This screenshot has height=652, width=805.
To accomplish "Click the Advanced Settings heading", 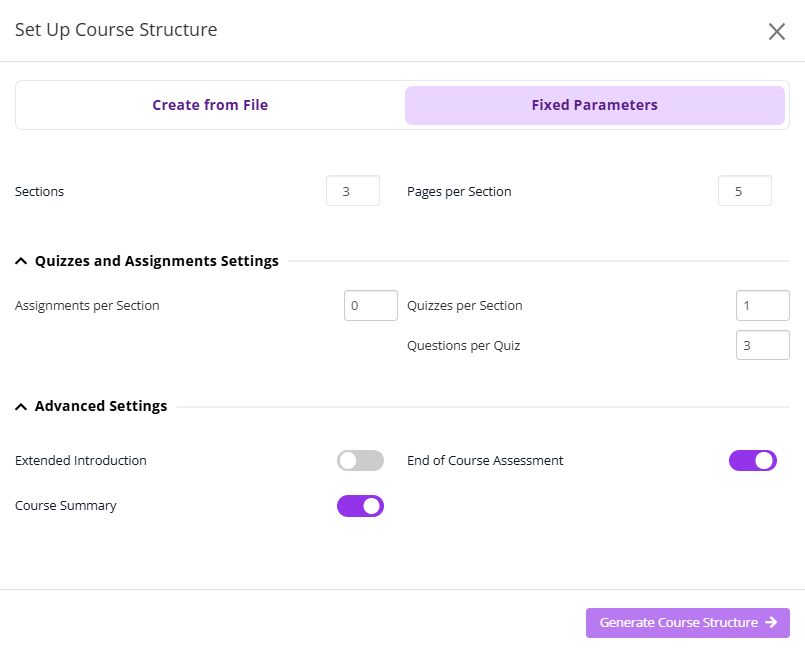I will click(x=101, y=406).
